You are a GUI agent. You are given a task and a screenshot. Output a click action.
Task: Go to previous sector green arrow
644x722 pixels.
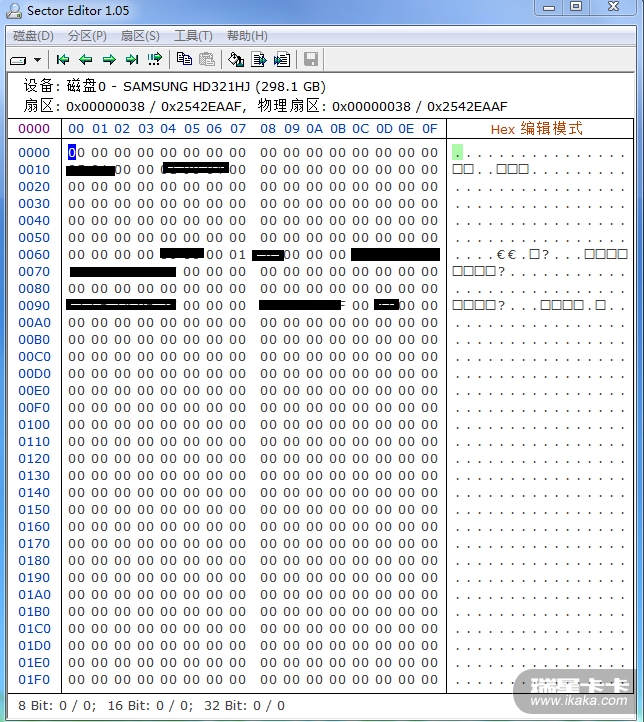coord(86,59)
